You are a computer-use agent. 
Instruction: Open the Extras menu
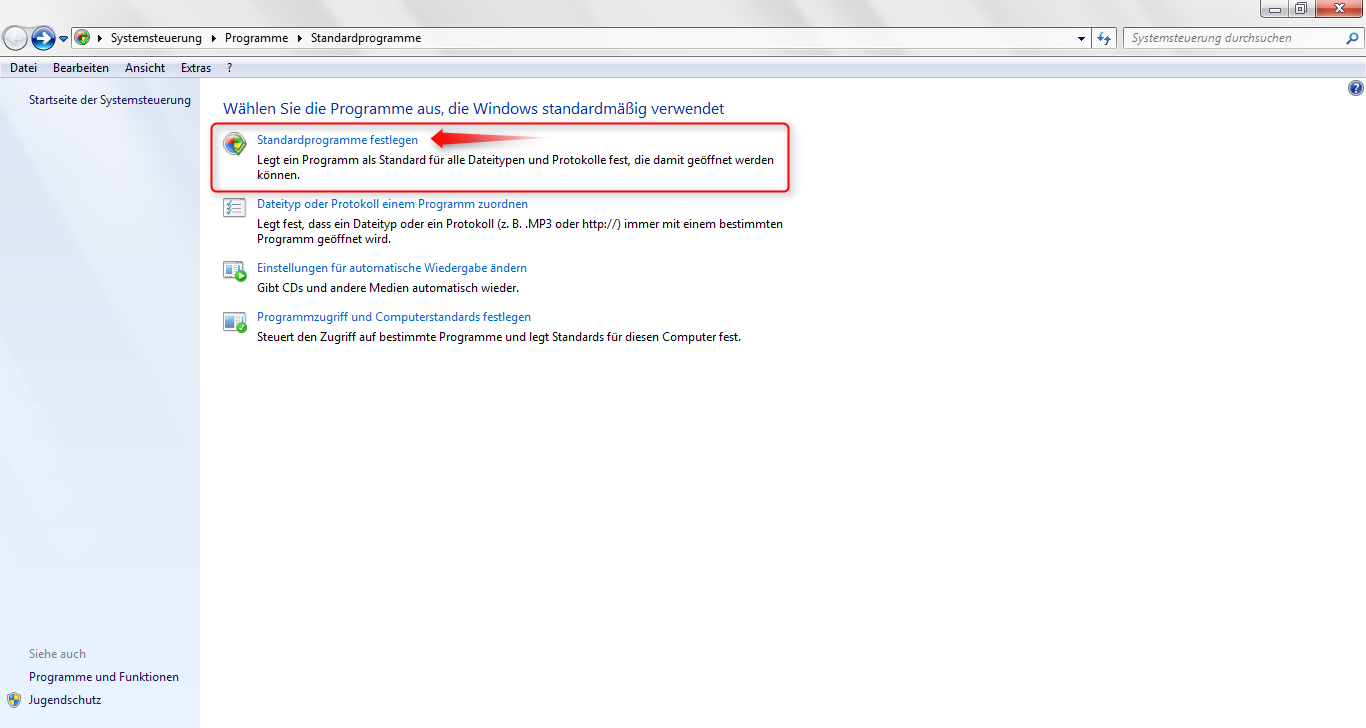196,68
